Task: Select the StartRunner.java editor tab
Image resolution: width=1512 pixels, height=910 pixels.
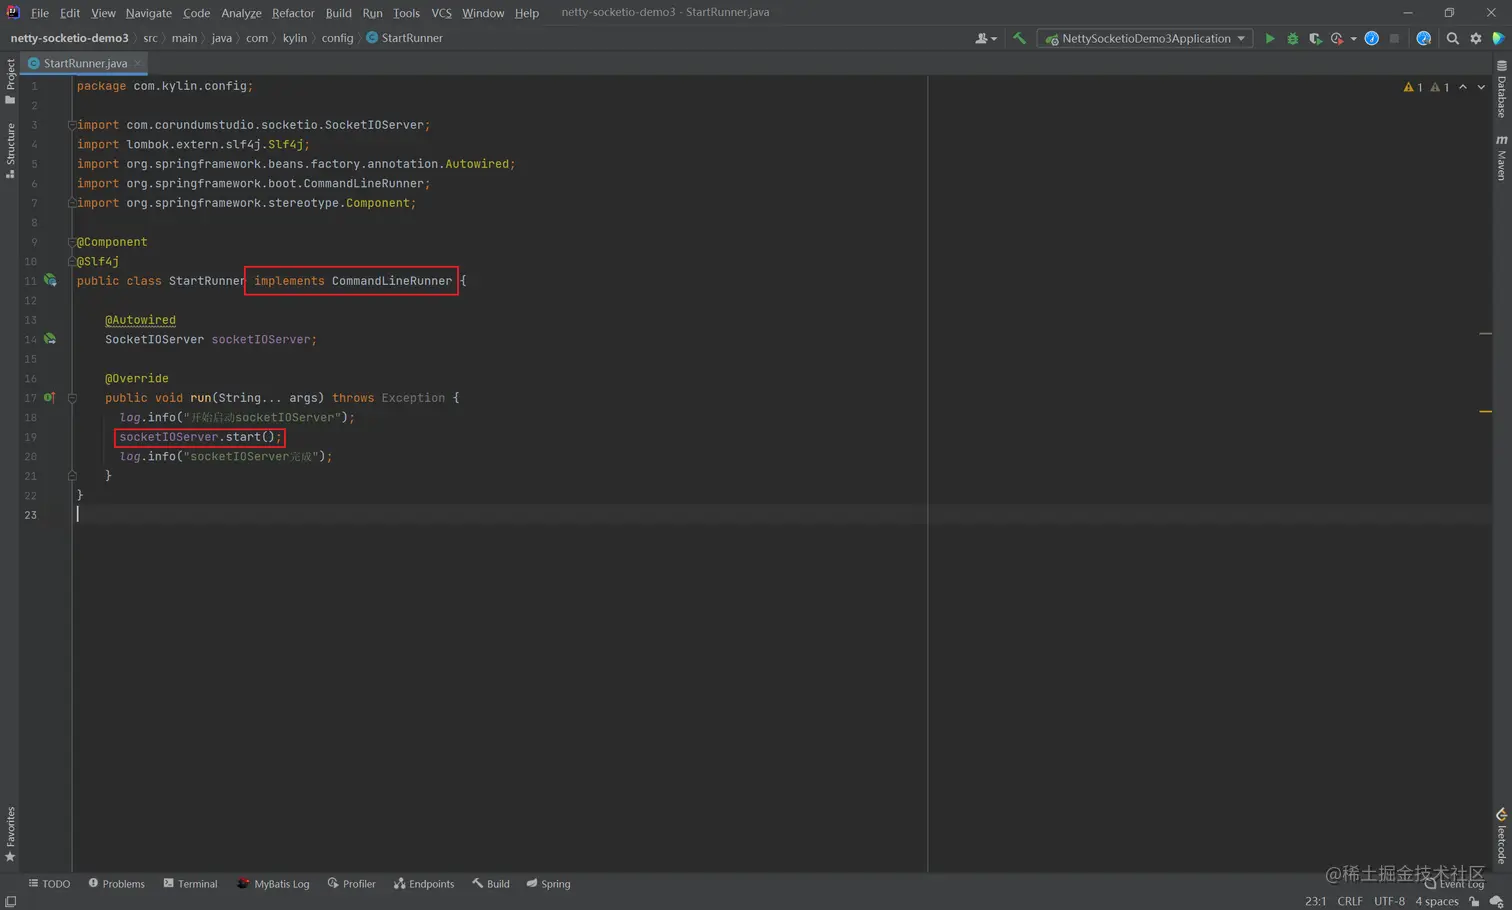Action: point(85,63)
